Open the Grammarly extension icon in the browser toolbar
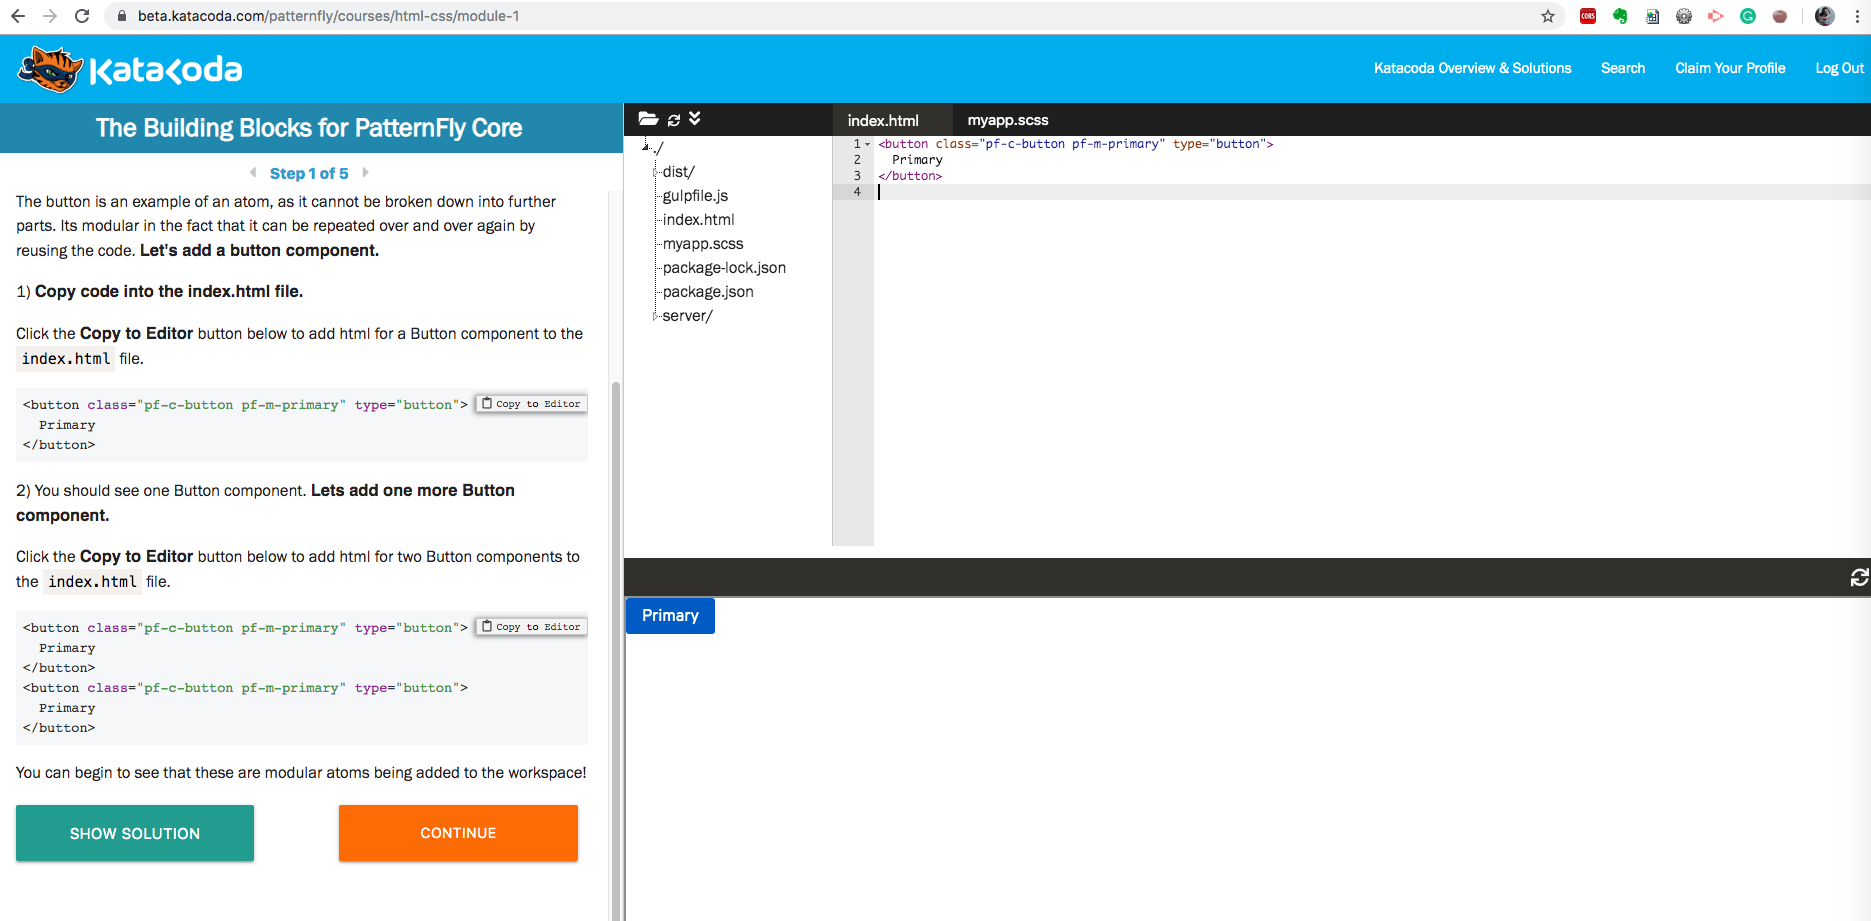Image resolution: width=1871 pixels, height=921 pixels. click(1748, 16)
